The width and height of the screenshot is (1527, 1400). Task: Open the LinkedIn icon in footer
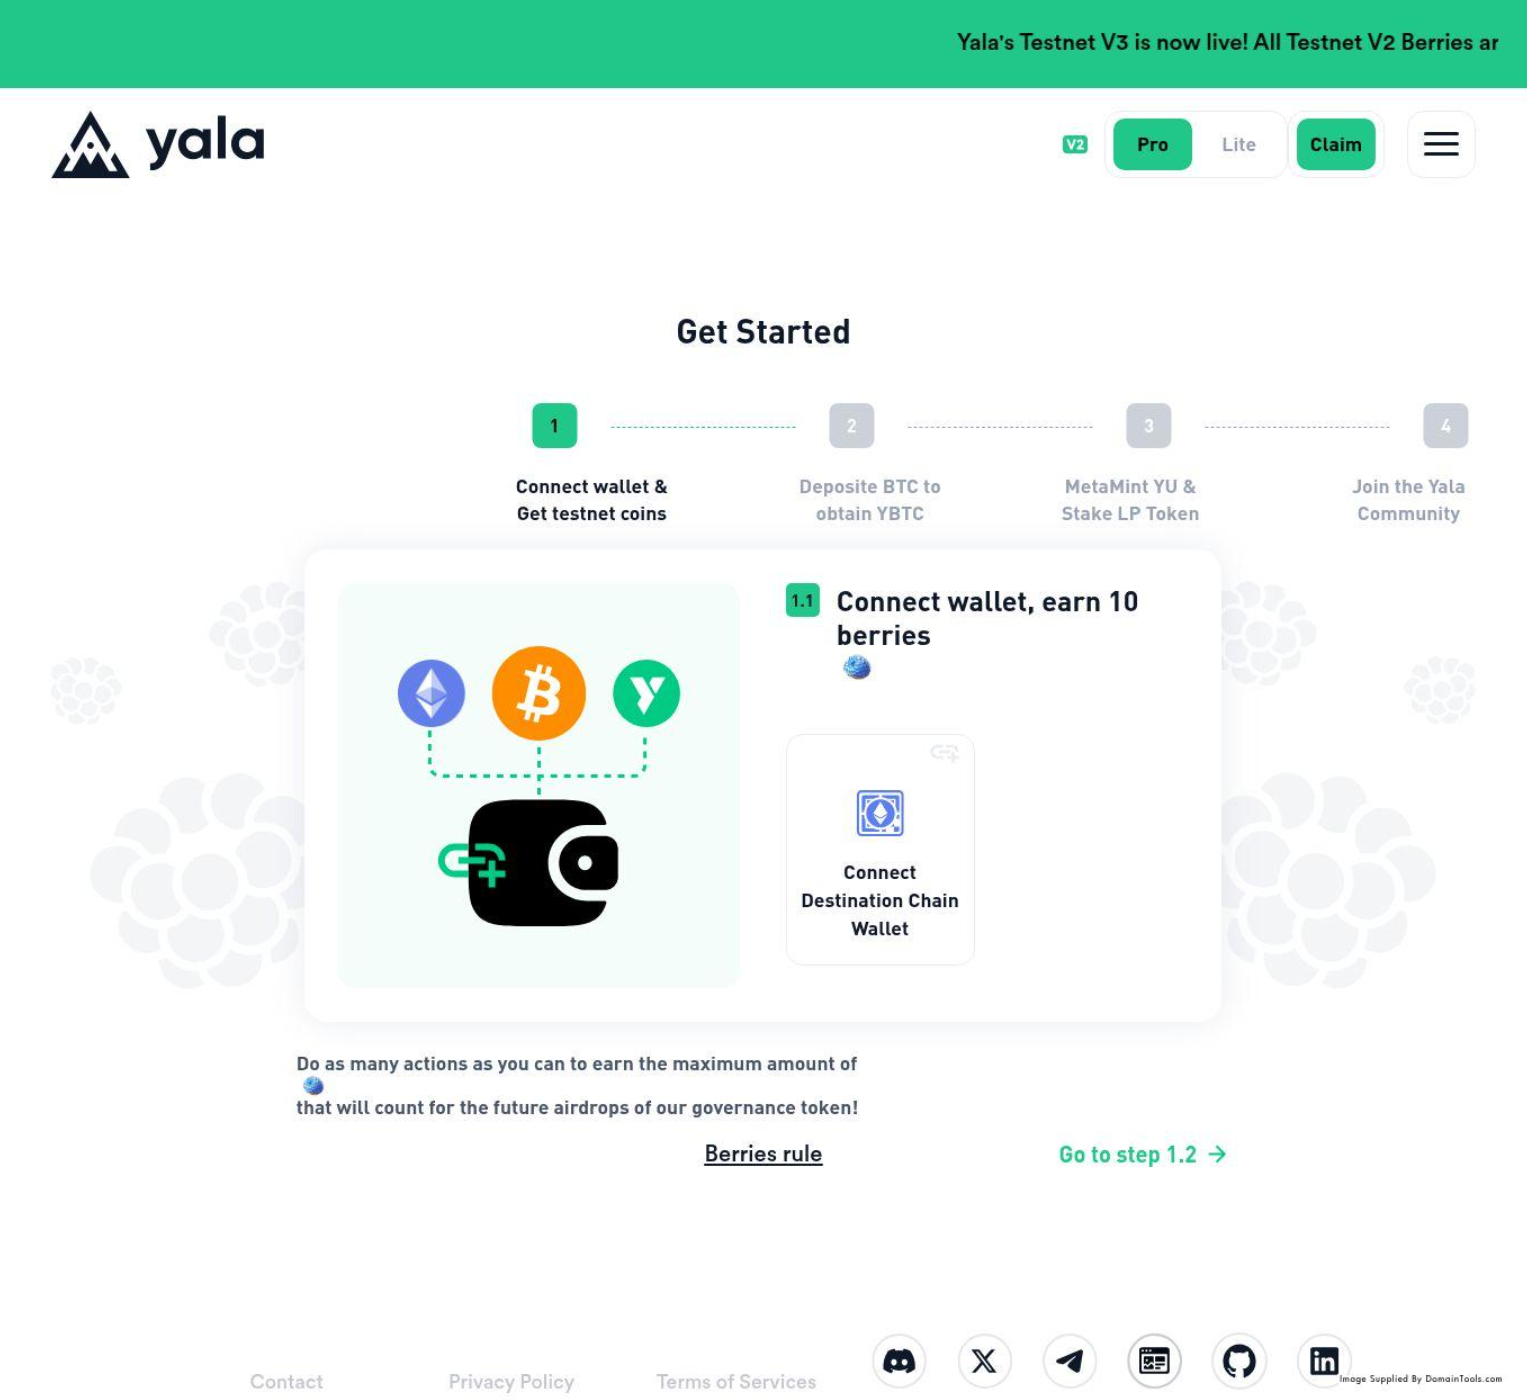point(1324,1361)
